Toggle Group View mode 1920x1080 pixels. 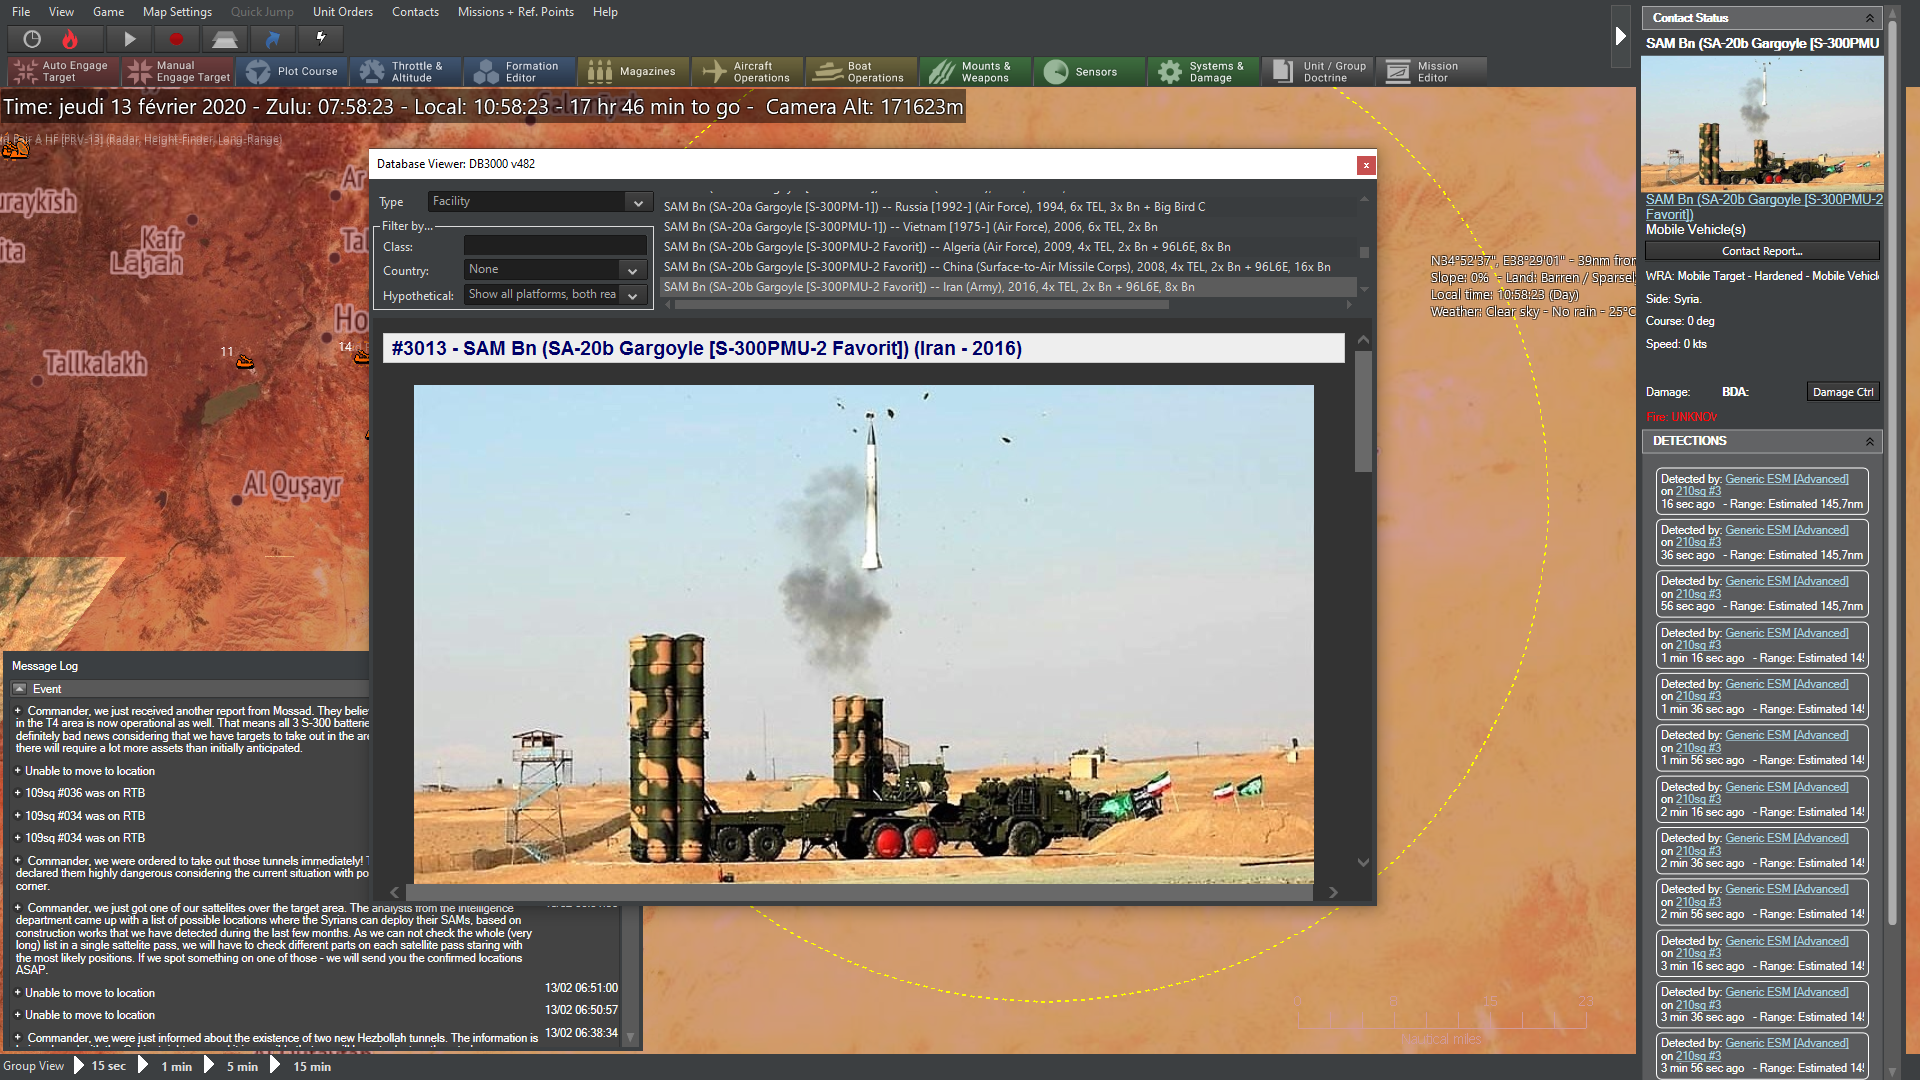[x=33, y=1066]
